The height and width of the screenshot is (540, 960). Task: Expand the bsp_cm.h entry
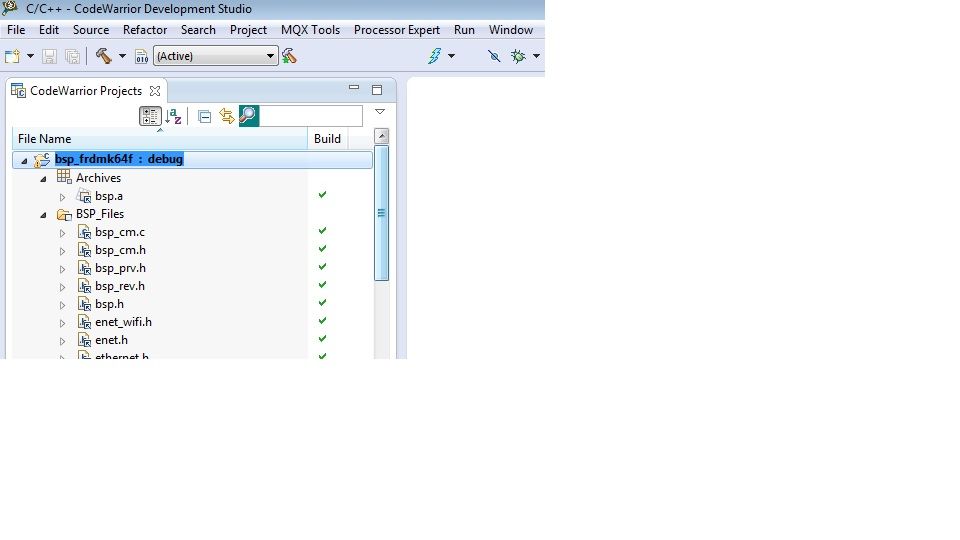click(62, 251)
